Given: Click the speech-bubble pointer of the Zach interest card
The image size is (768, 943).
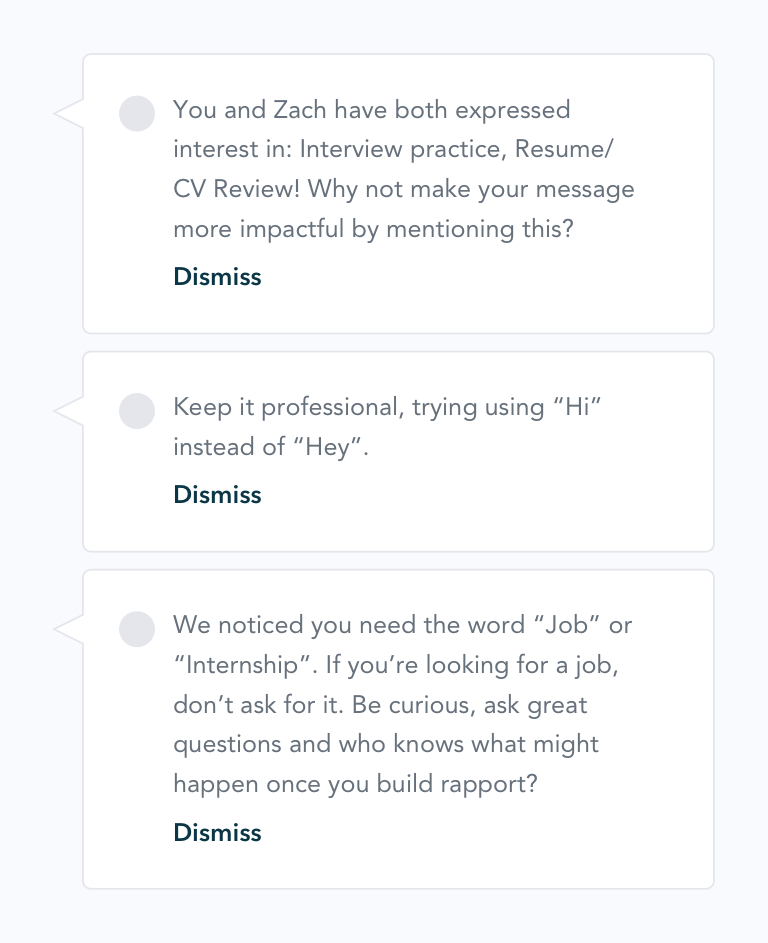Looking at the screenshot, I should [68, 114].
